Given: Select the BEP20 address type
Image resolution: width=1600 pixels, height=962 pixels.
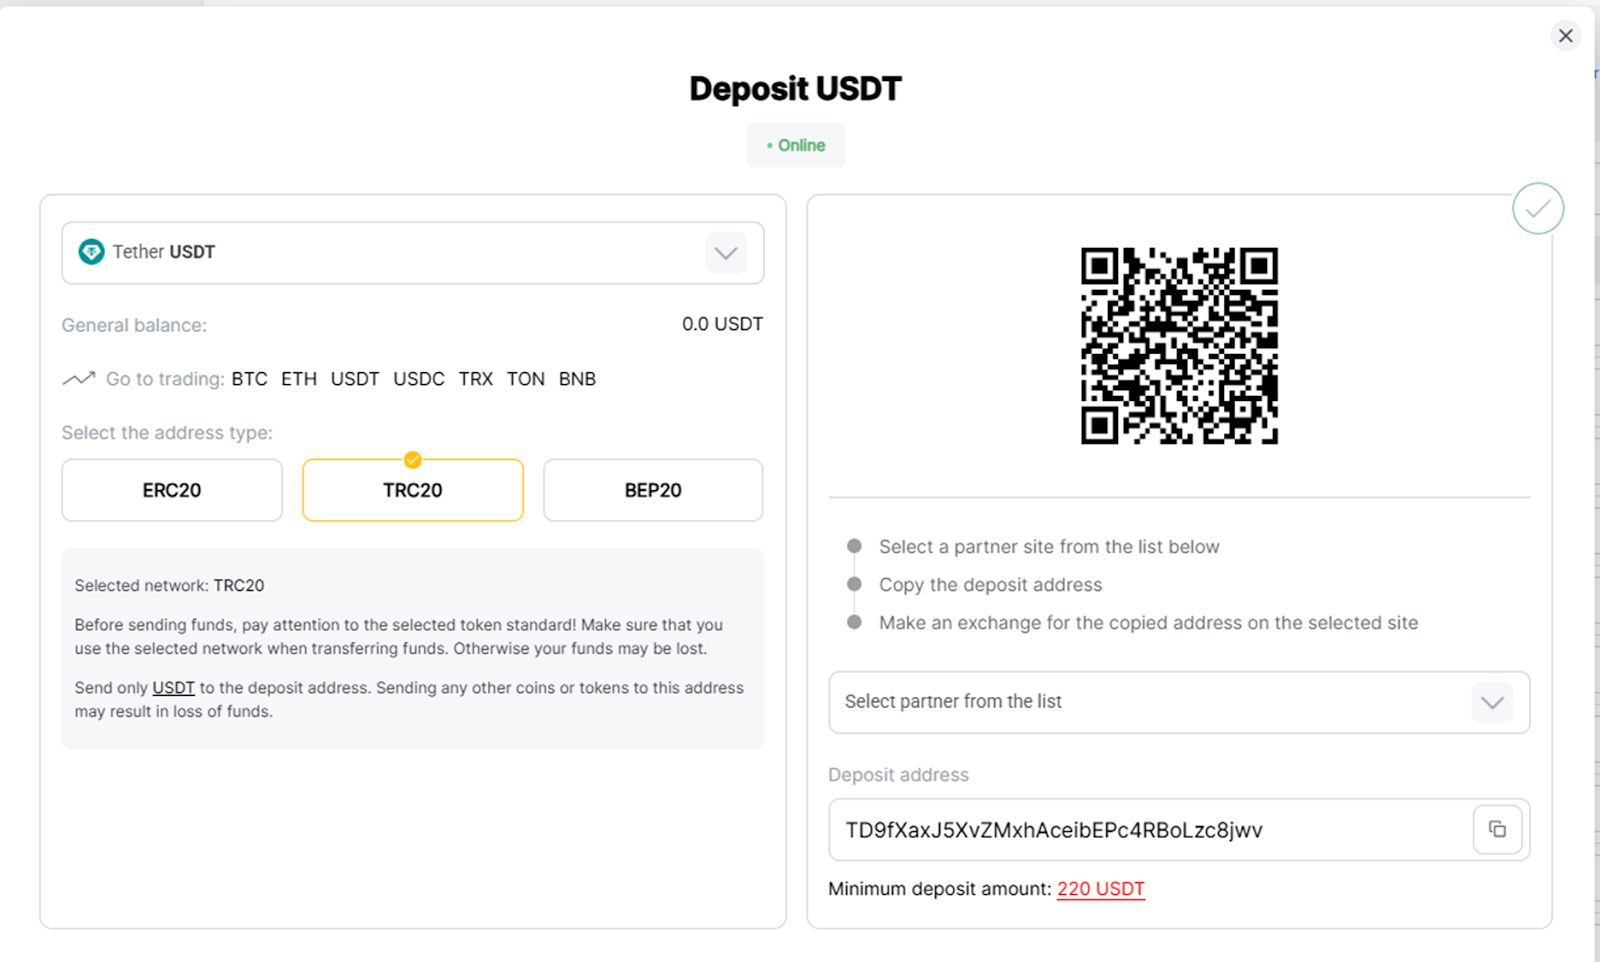Looking at the screenshot, I should click(653, 490).
